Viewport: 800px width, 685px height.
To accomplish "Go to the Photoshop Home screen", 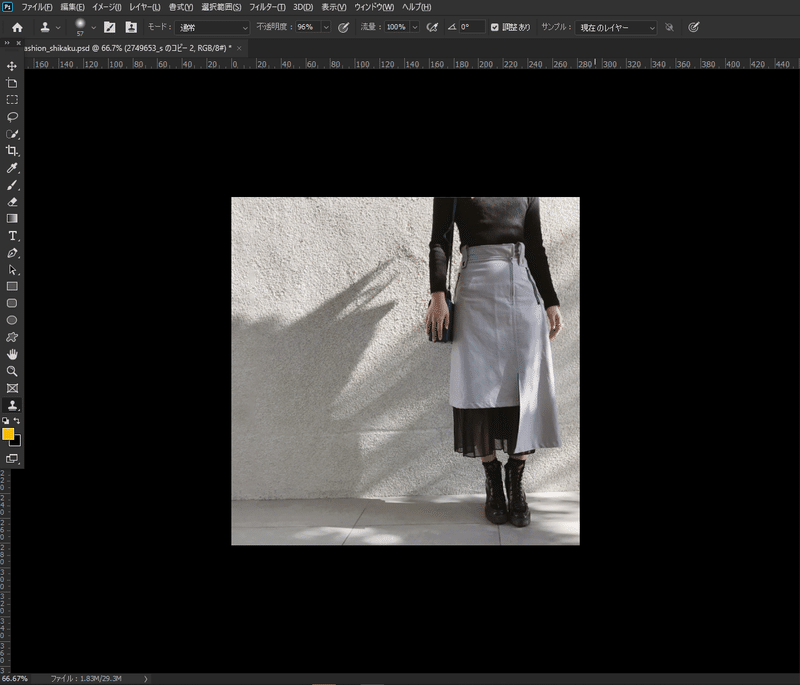I will [17, 28].
